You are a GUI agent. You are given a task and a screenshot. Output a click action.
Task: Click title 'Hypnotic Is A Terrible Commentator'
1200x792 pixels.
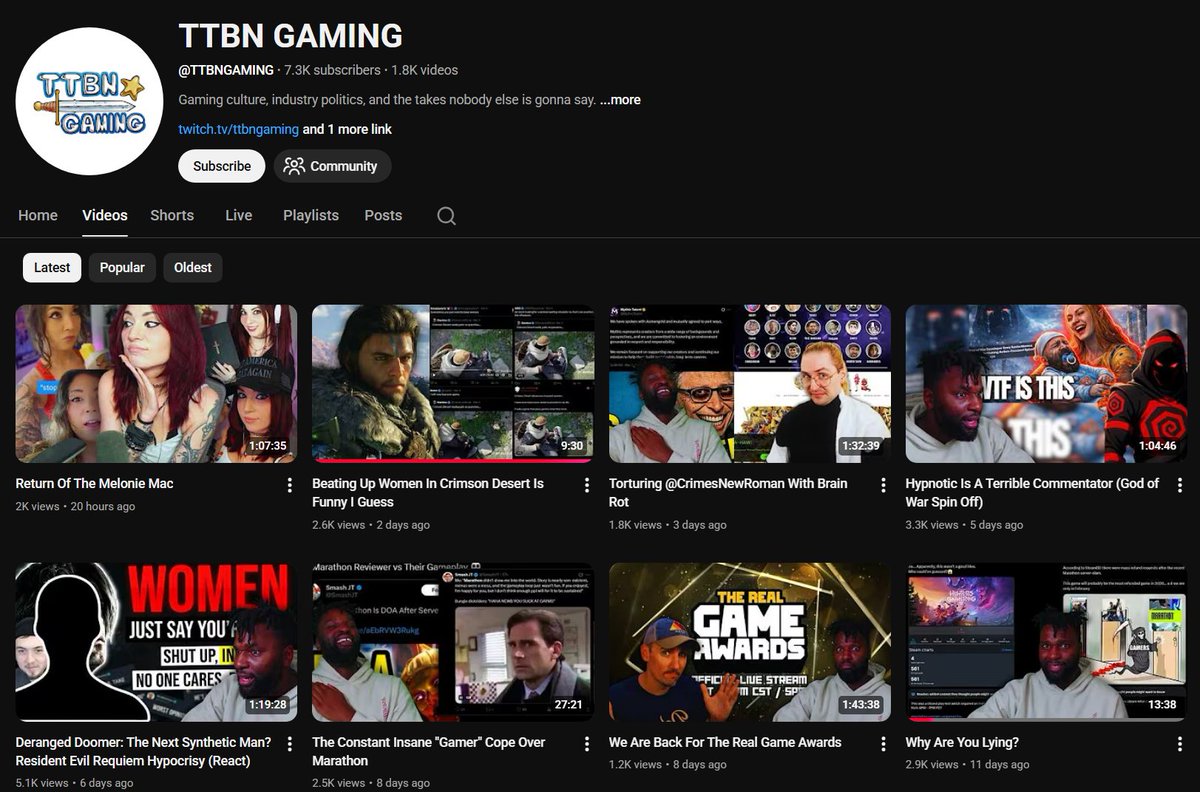click(x=1032, y=493)
